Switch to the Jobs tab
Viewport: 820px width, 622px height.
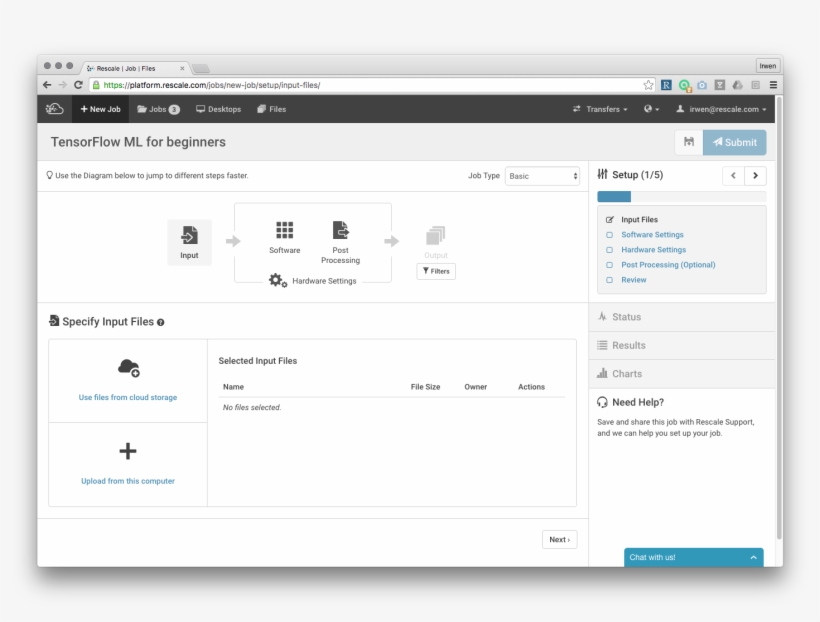[157, 109]
